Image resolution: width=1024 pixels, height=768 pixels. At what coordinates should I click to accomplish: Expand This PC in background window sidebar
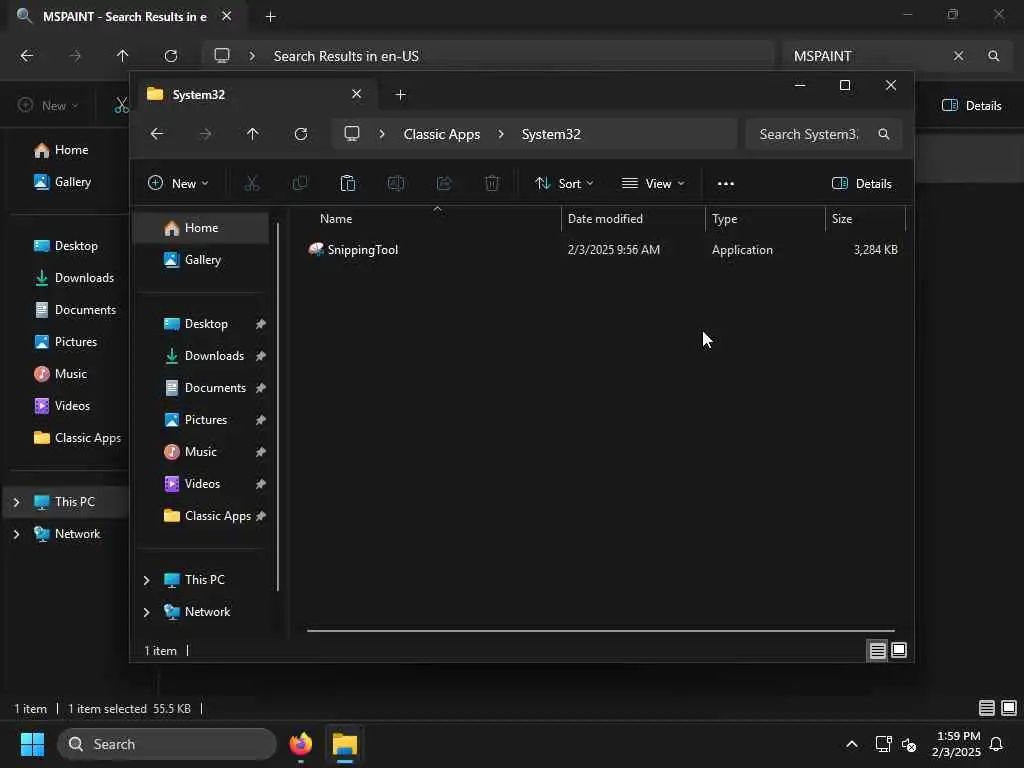[16, 502]
